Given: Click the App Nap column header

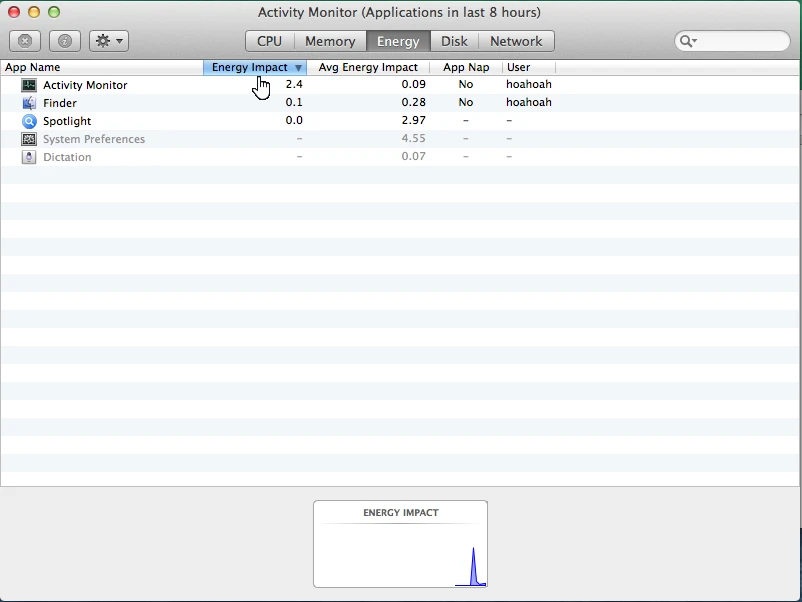Looking at the screenshot, I should [466, 67].
